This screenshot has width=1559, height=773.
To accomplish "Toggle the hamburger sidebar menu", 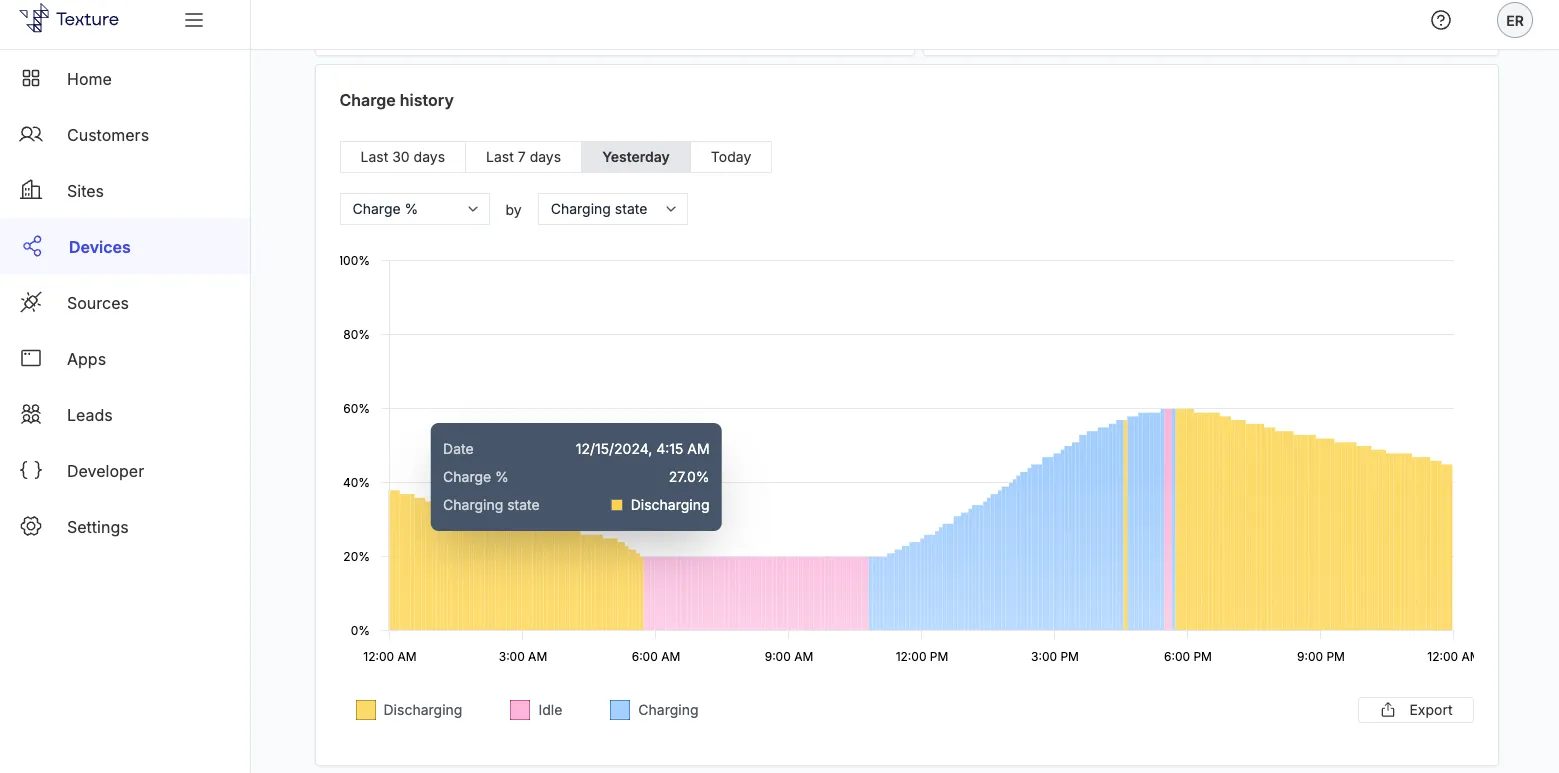I will (194, 20).
